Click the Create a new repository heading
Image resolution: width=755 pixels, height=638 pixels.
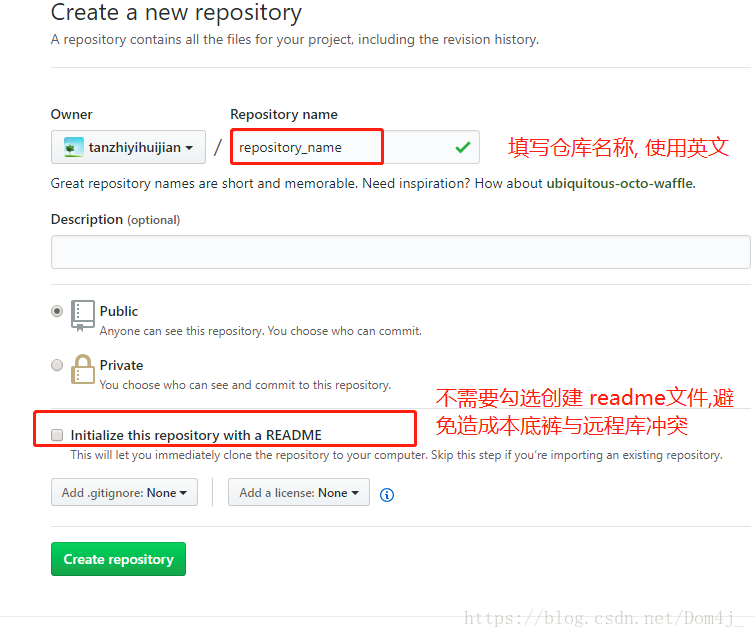(x=176, y=13)
